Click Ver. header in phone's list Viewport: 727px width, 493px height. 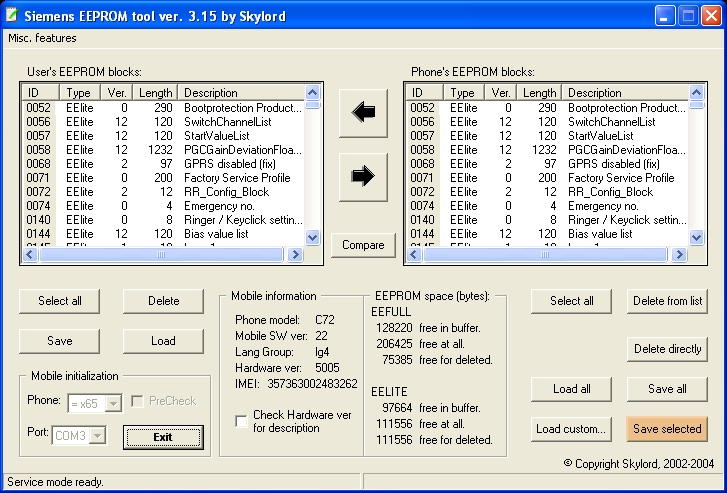click(500, 93)
